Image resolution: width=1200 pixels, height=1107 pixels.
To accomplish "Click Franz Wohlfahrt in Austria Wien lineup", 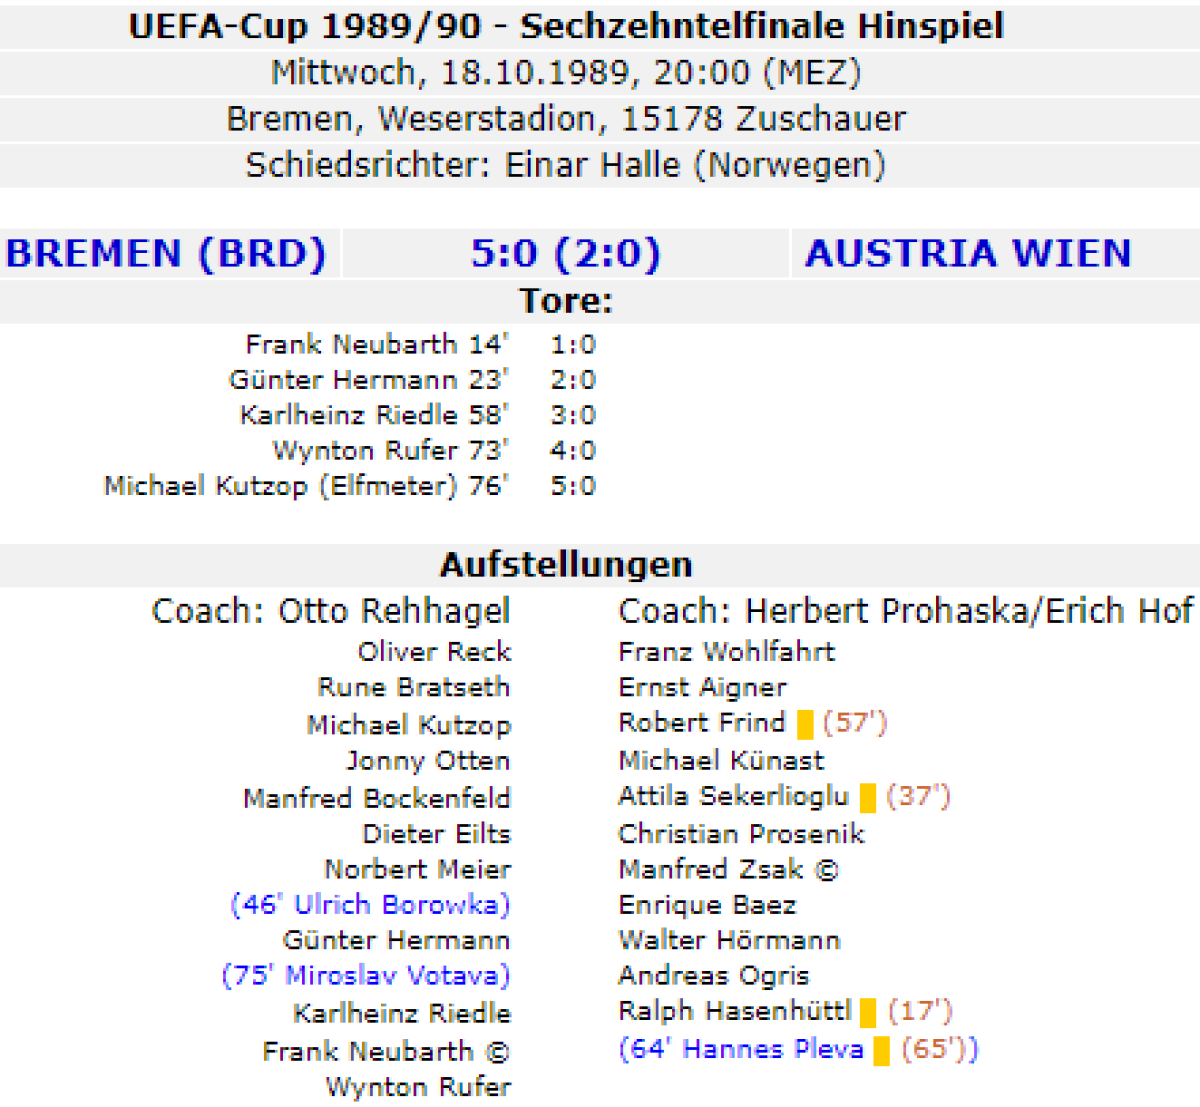I will click(726, 652).
